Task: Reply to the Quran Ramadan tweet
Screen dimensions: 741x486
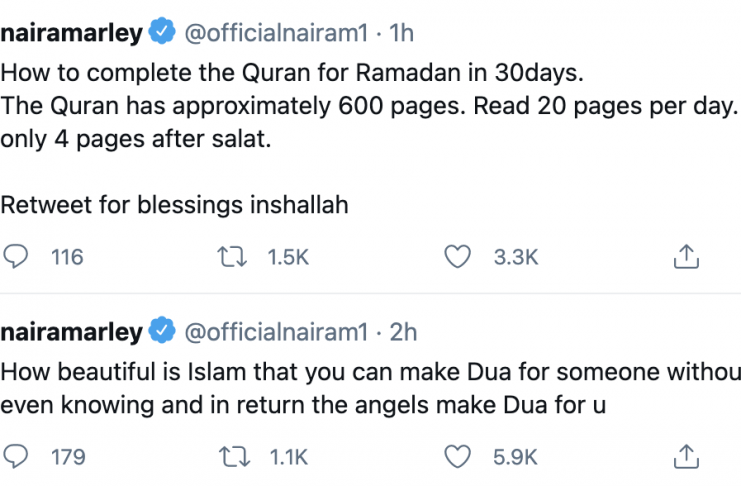Action: pos(17,257)
